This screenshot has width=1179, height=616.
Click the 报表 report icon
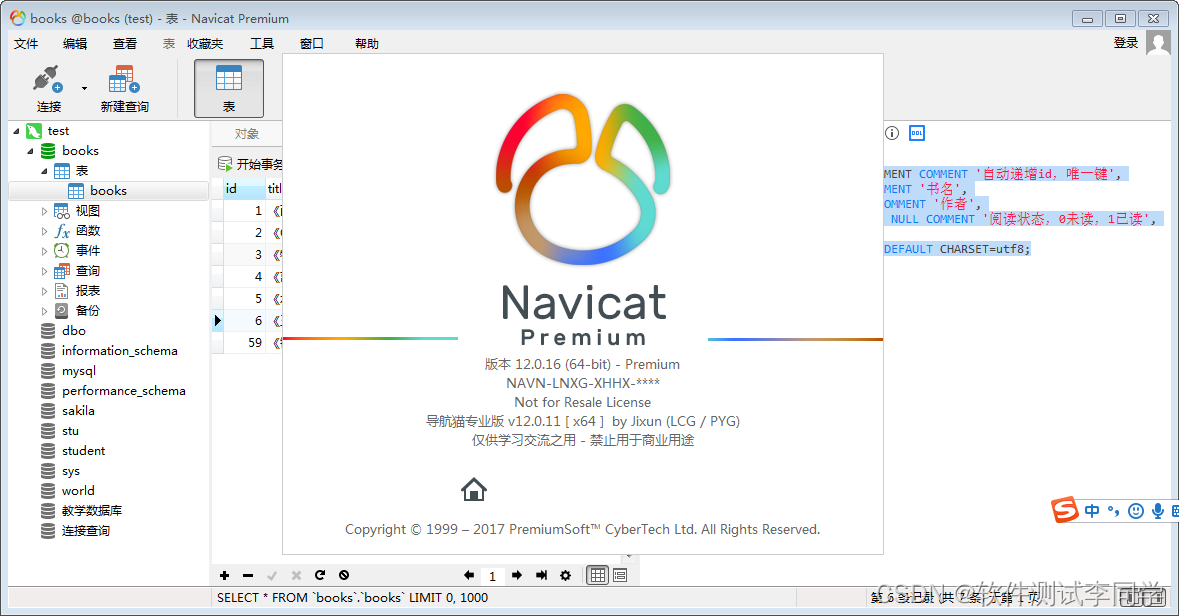(x=62, y=290)
